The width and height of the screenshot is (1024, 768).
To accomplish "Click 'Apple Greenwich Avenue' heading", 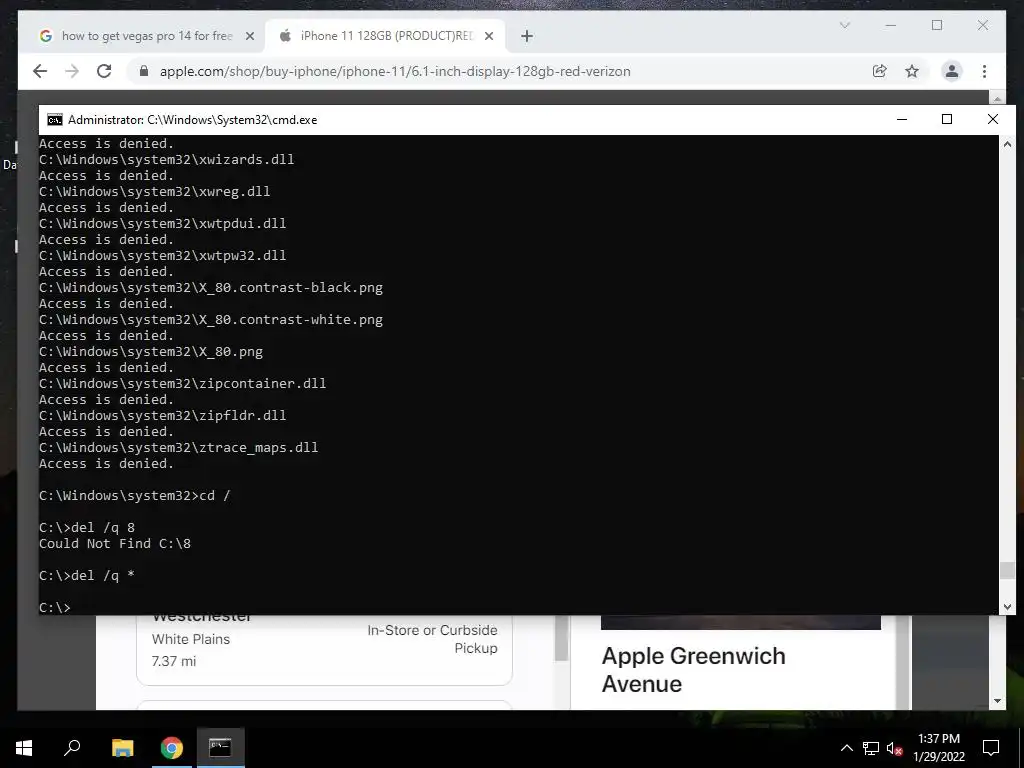I will [x=694, y=669].
